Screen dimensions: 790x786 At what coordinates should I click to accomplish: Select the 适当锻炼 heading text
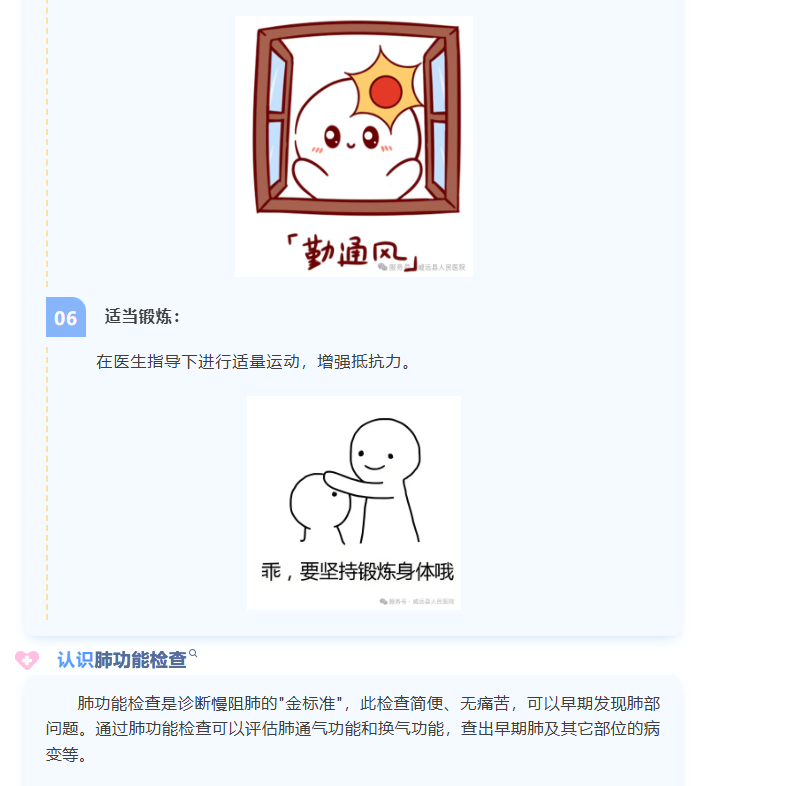tap(142, 317)
